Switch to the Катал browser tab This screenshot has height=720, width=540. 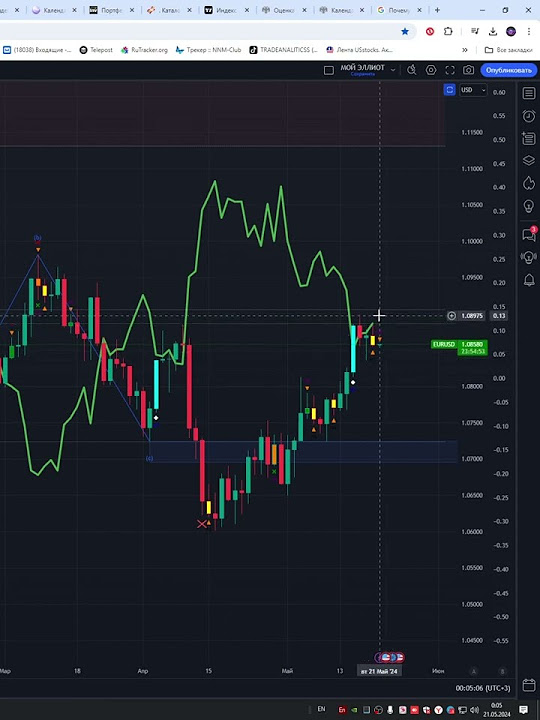tap(169, 10)
